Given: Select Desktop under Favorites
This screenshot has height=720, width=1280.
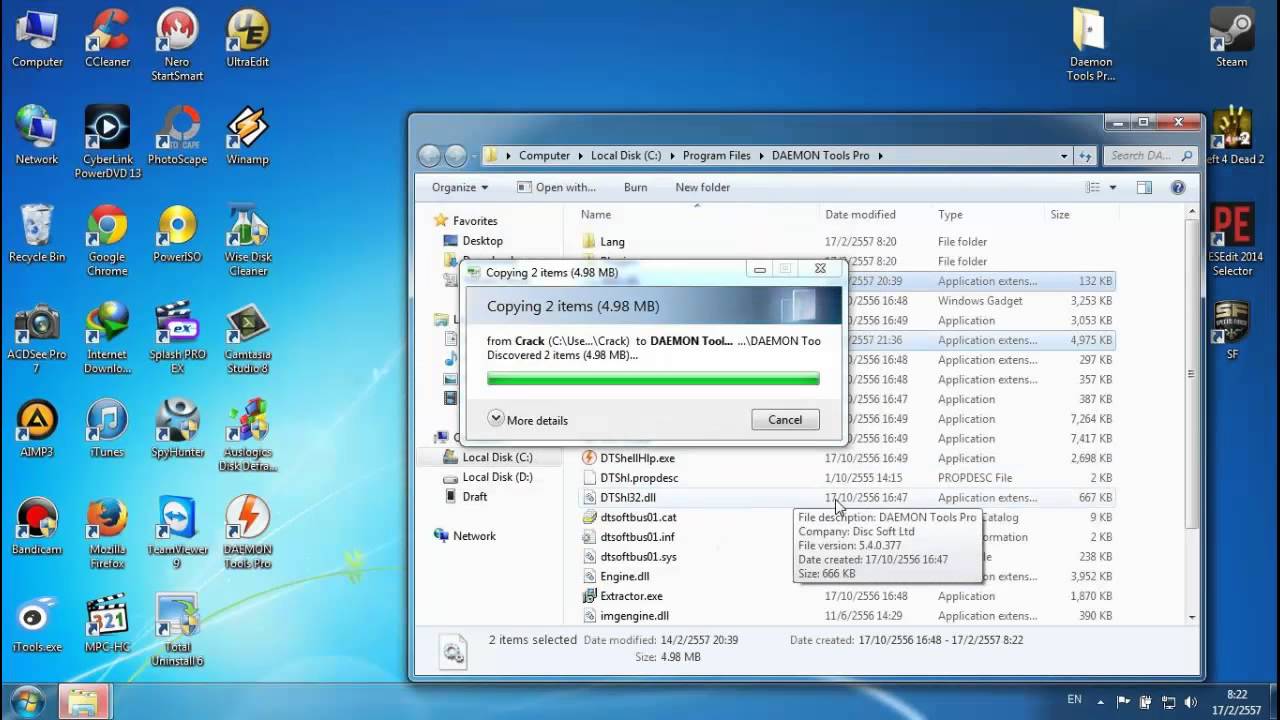Looking at the screenshot, I should tap(482, 241).
